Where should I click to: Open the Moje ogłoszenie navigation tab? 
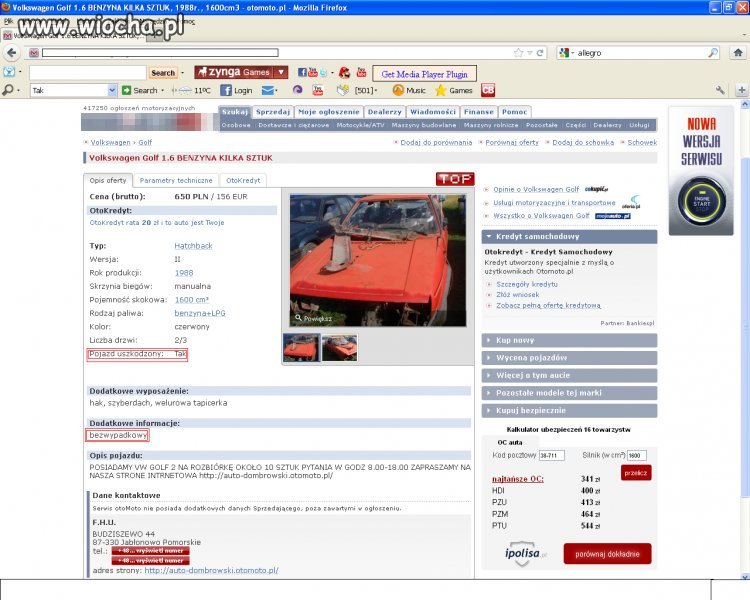(329, 111)
